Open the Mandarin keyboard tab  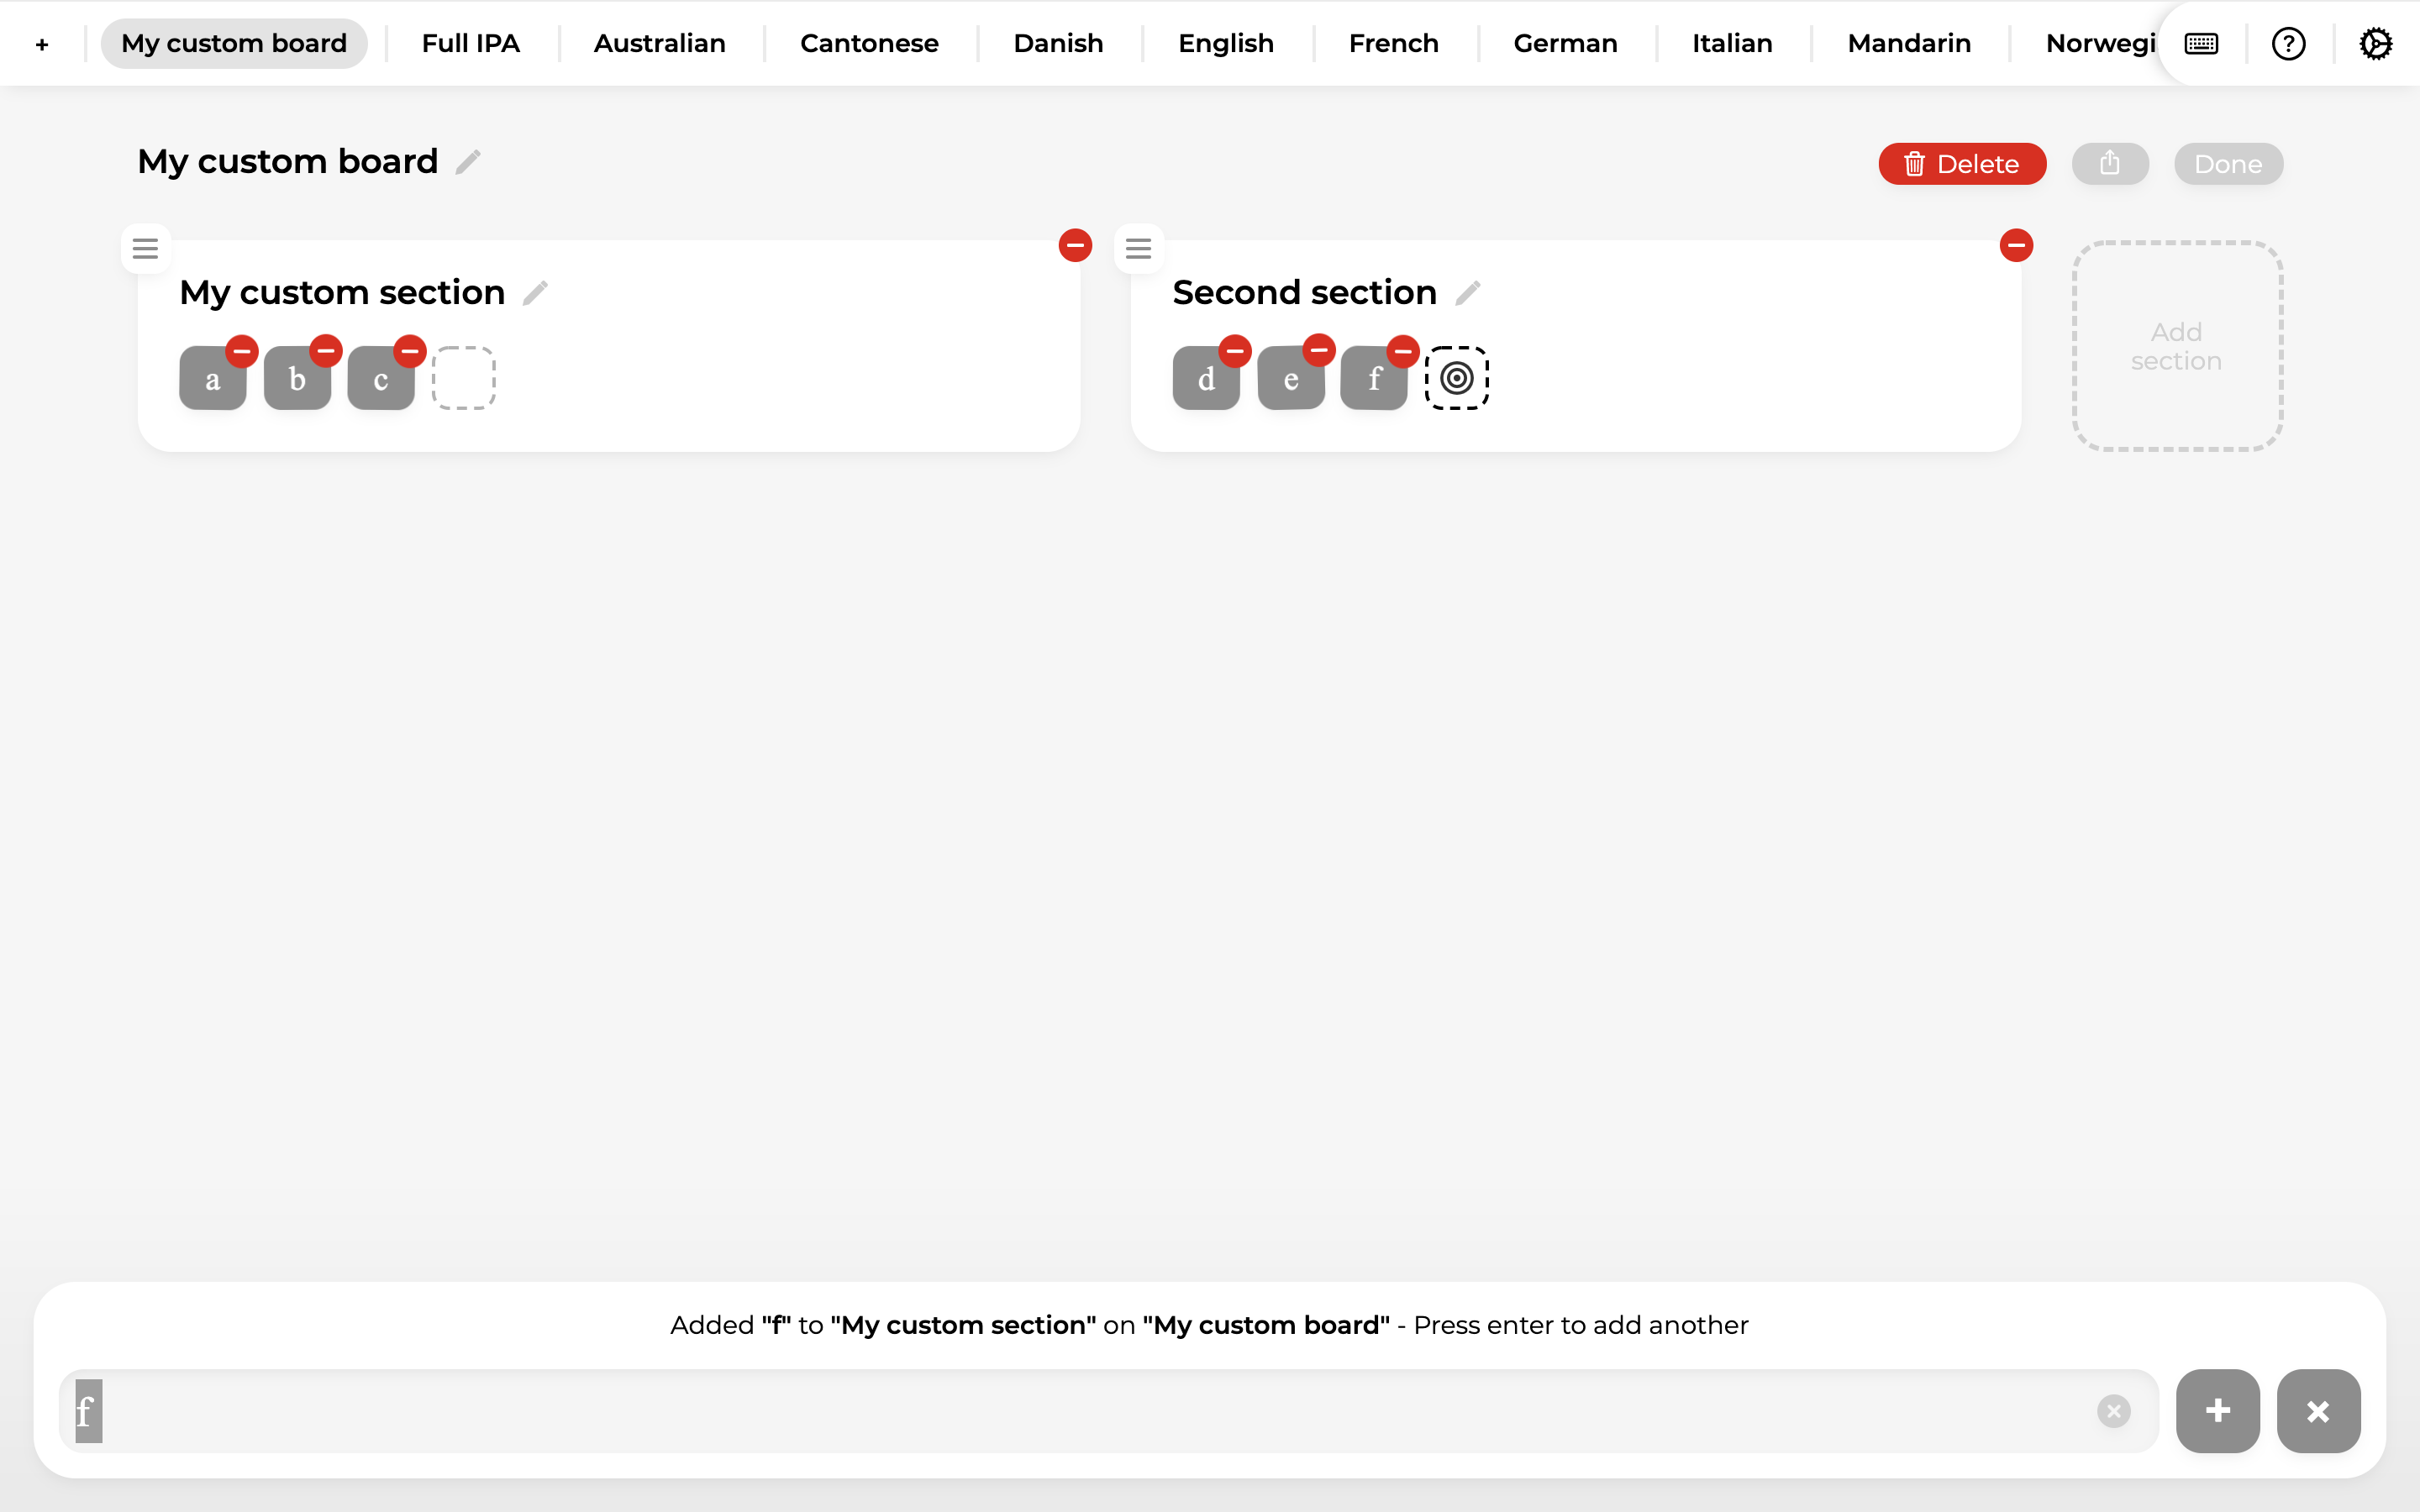[x=1909, y=42]
